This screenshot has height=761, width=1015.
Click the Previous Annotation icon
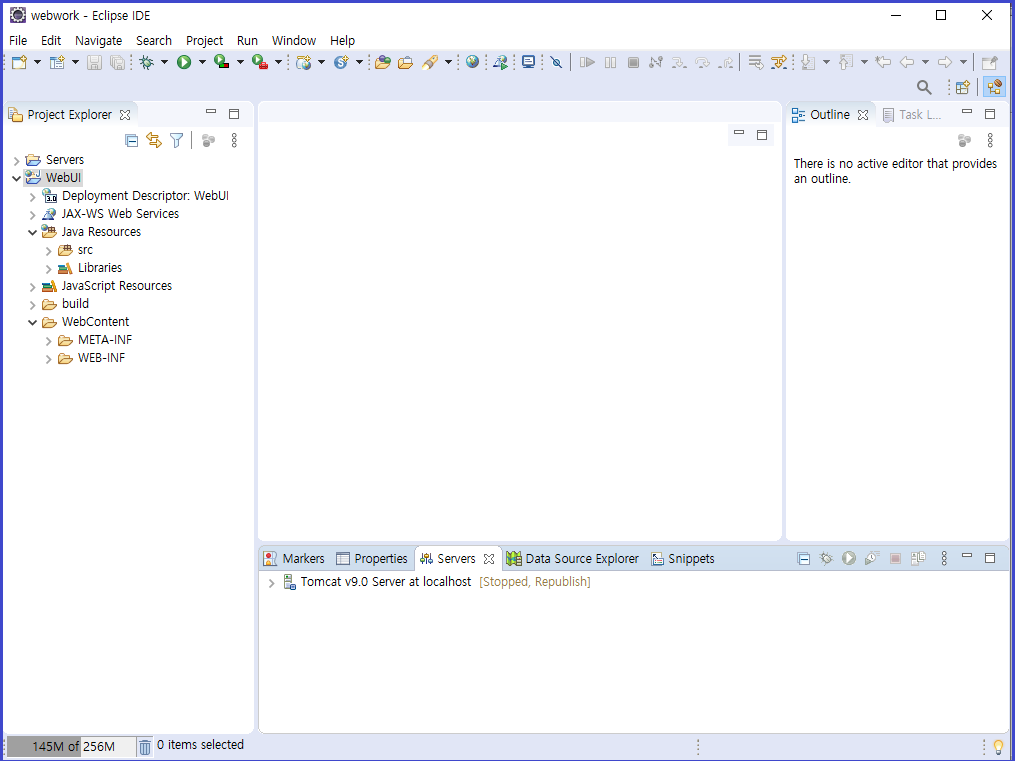(845, 62)
